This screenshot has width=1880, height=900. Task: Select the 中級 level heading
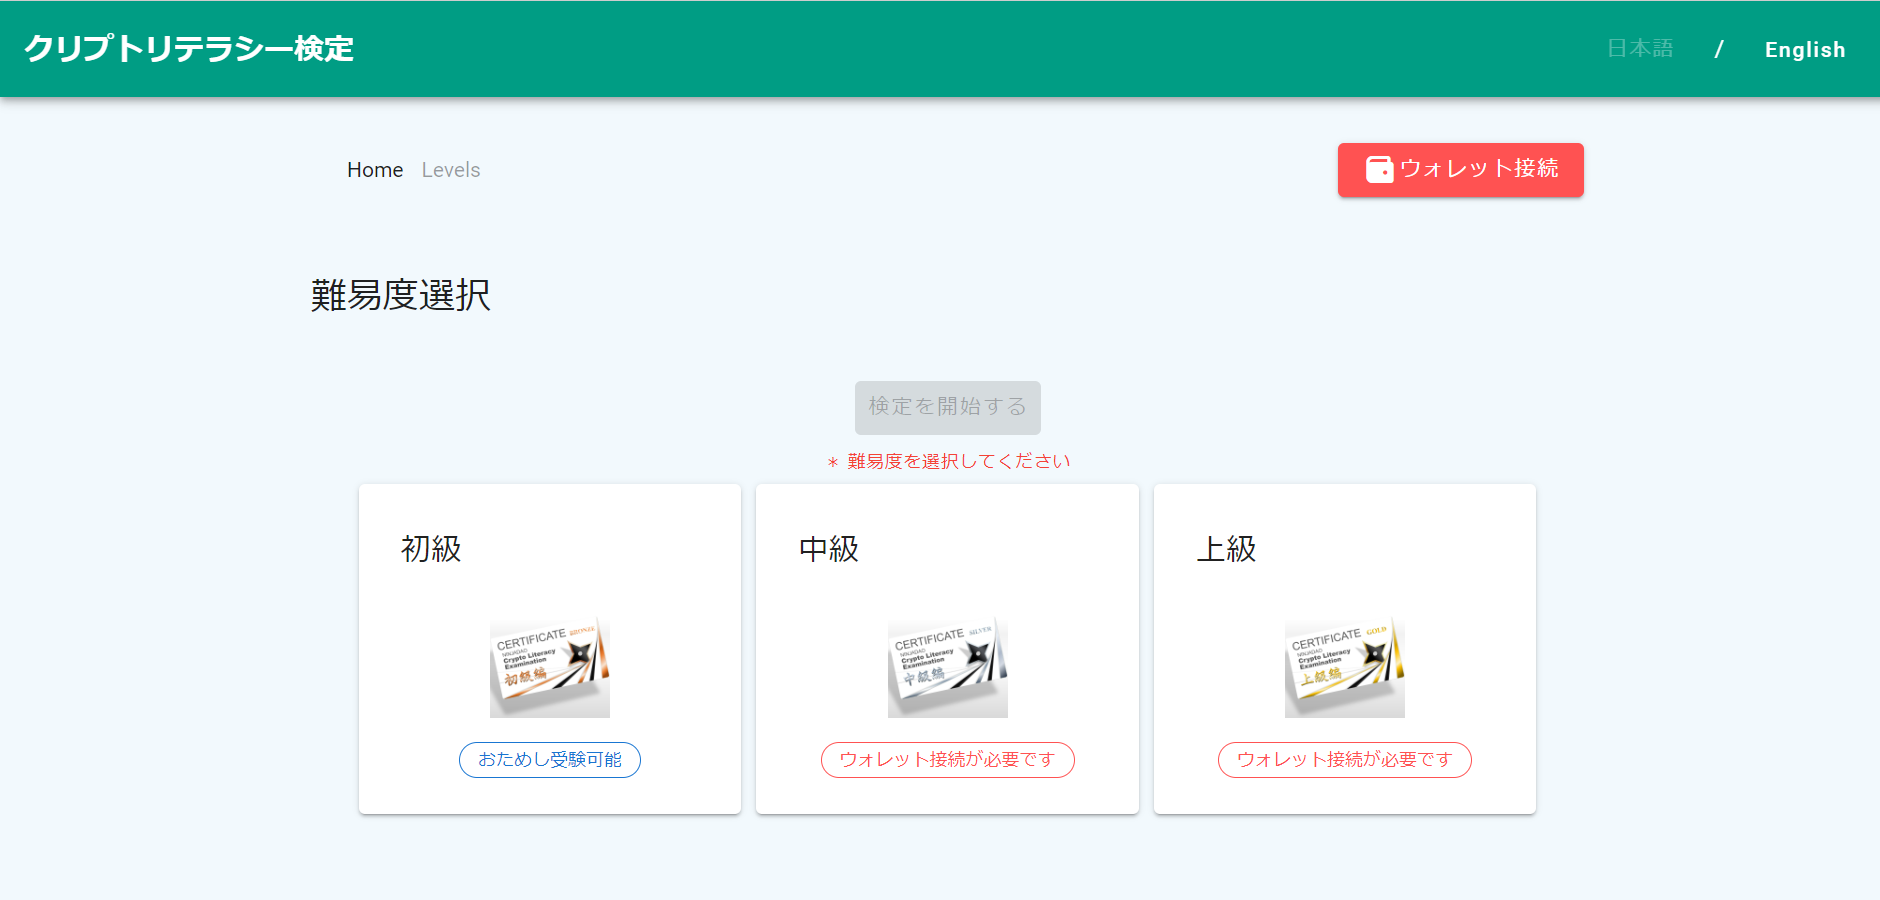pyautogui.click(x=829, y=549)
